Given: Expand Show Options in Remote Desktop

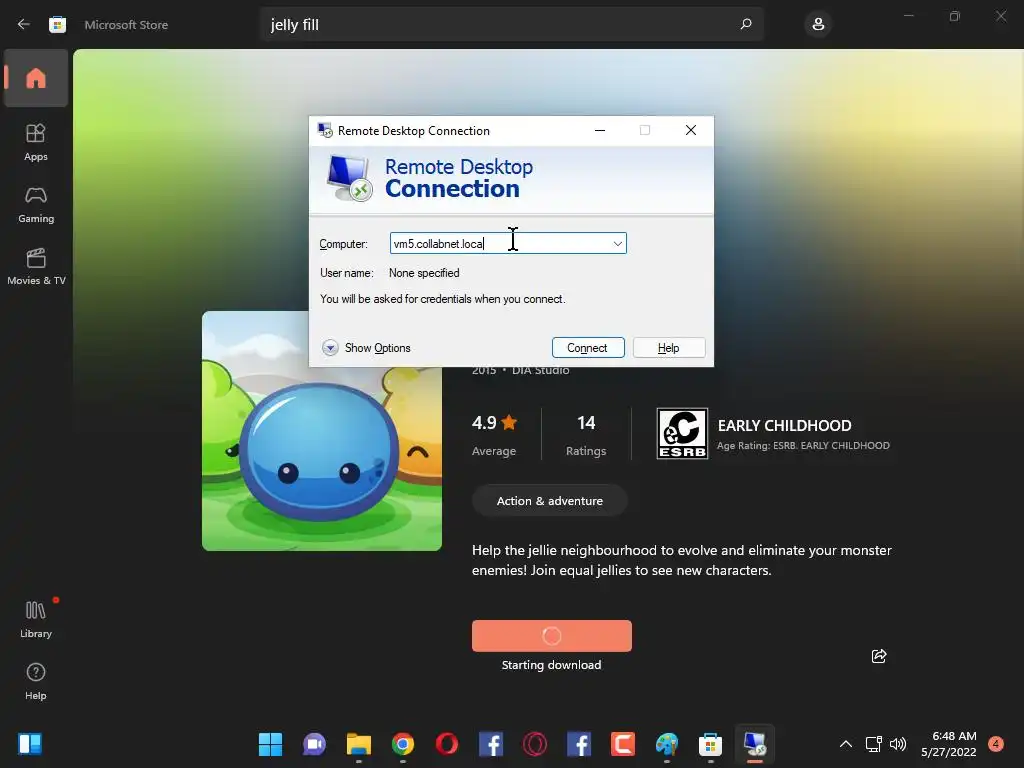Looking at the screenshot, I should 366,348.
